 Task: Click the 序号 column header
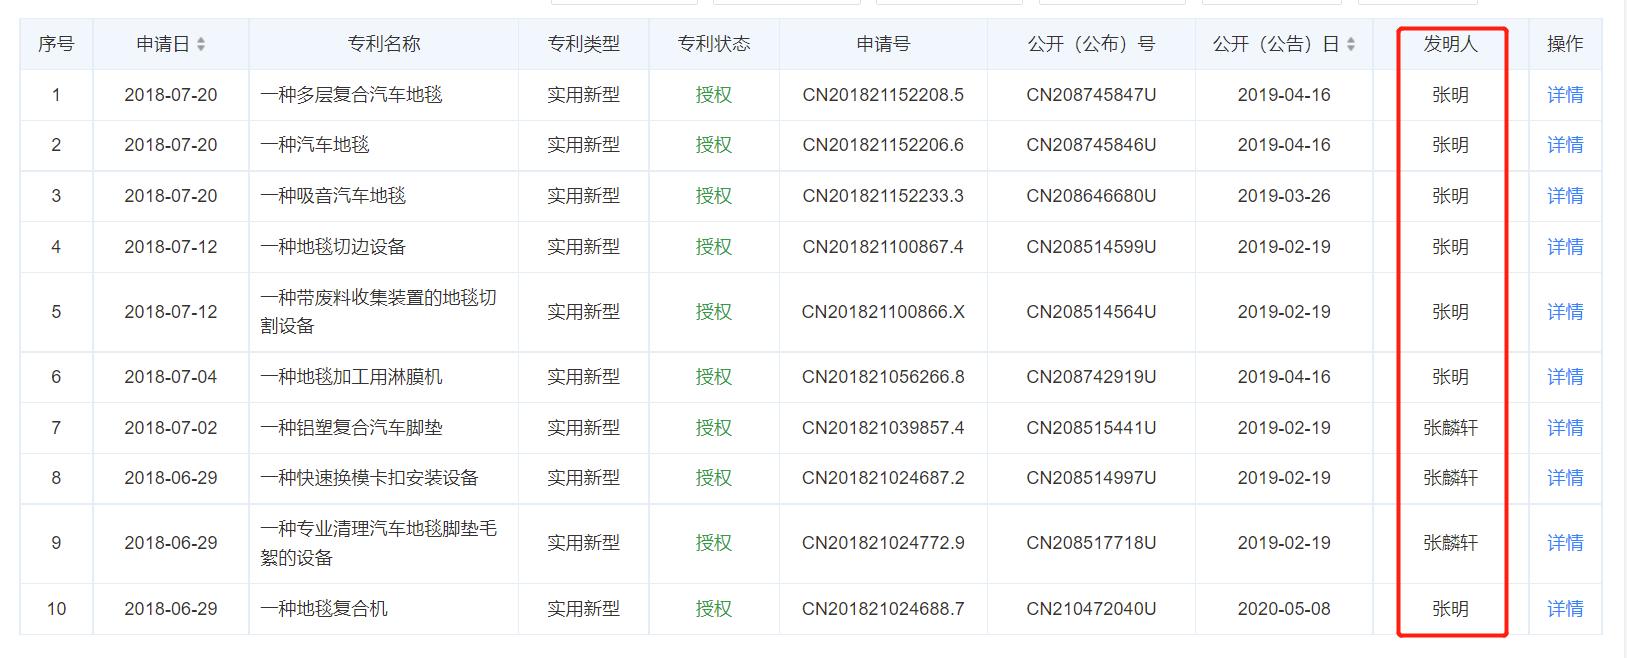56,44
